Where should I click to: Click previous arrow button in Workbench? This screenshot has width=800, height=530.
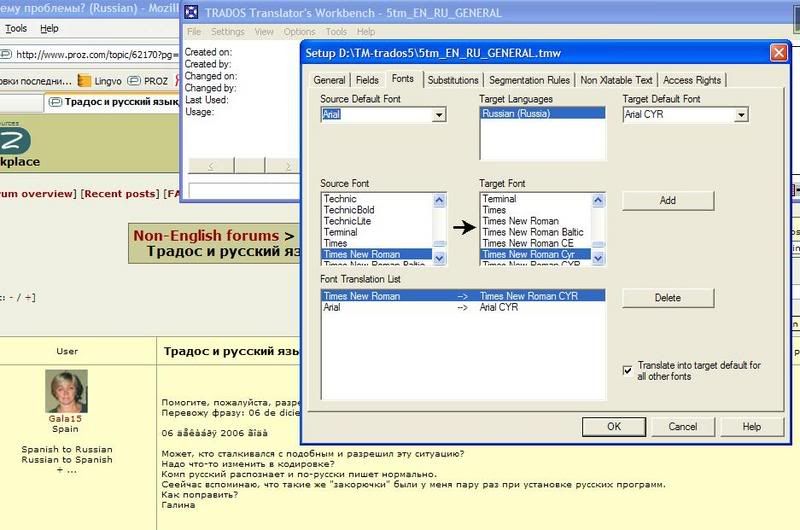[211, 166]
